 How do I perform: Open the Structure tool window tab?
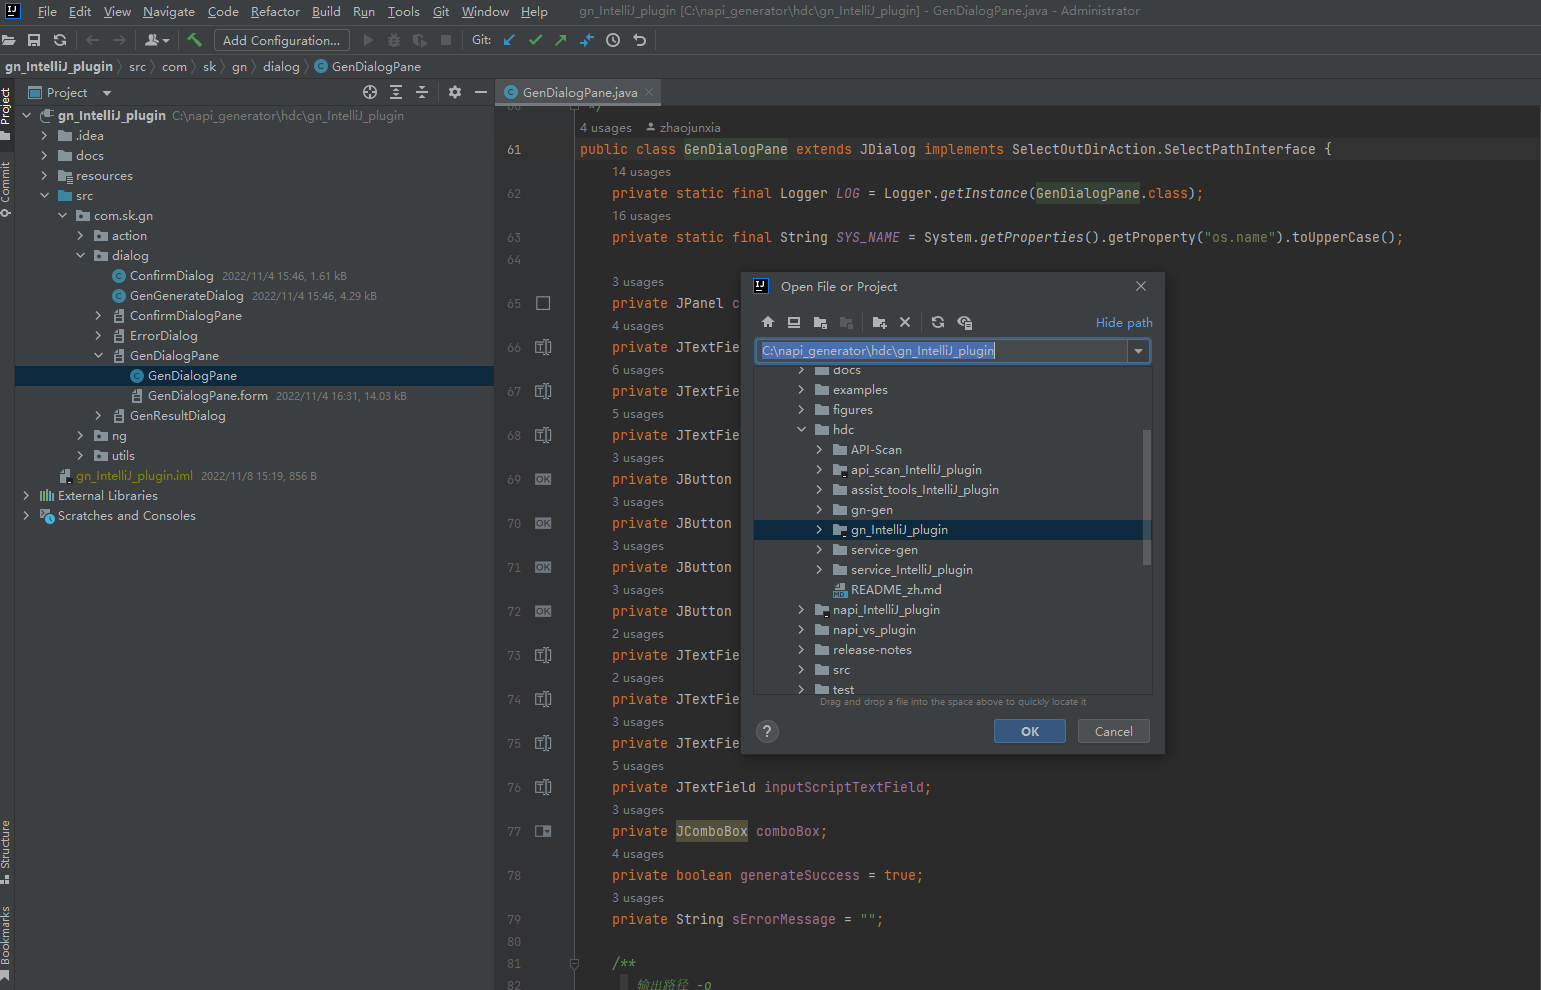pyautogui.click(x=6, y=851)
